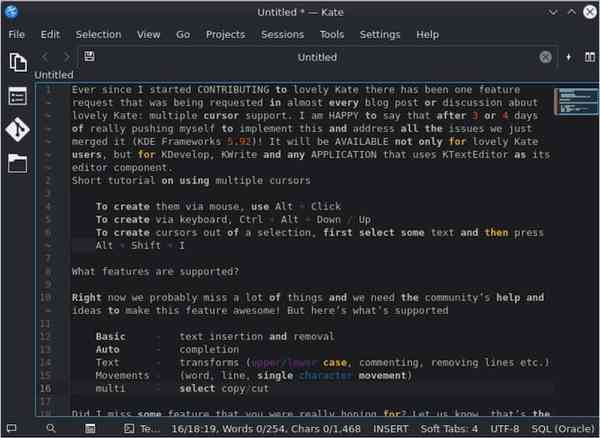Click the split view icon

click(x=590, y=57)
